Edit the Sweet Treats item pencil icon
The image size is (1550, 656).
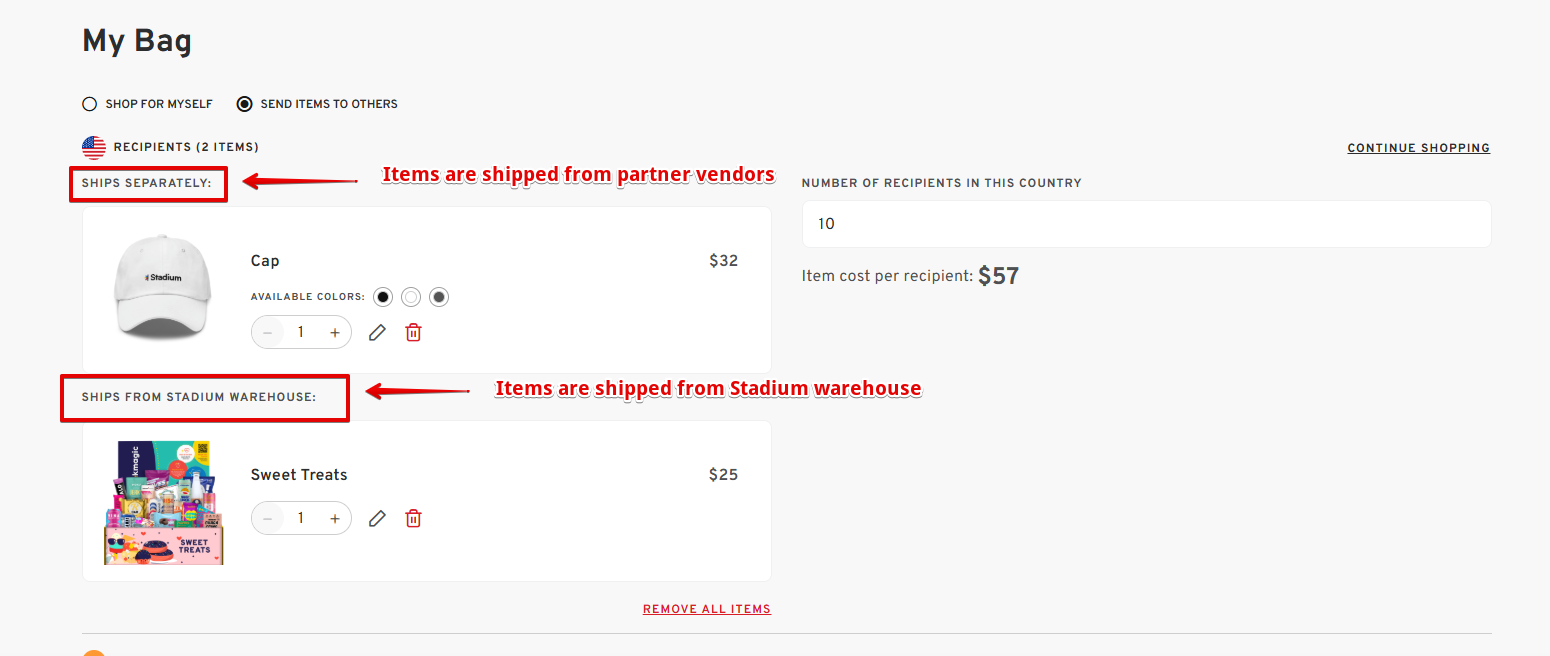(377, 518)
